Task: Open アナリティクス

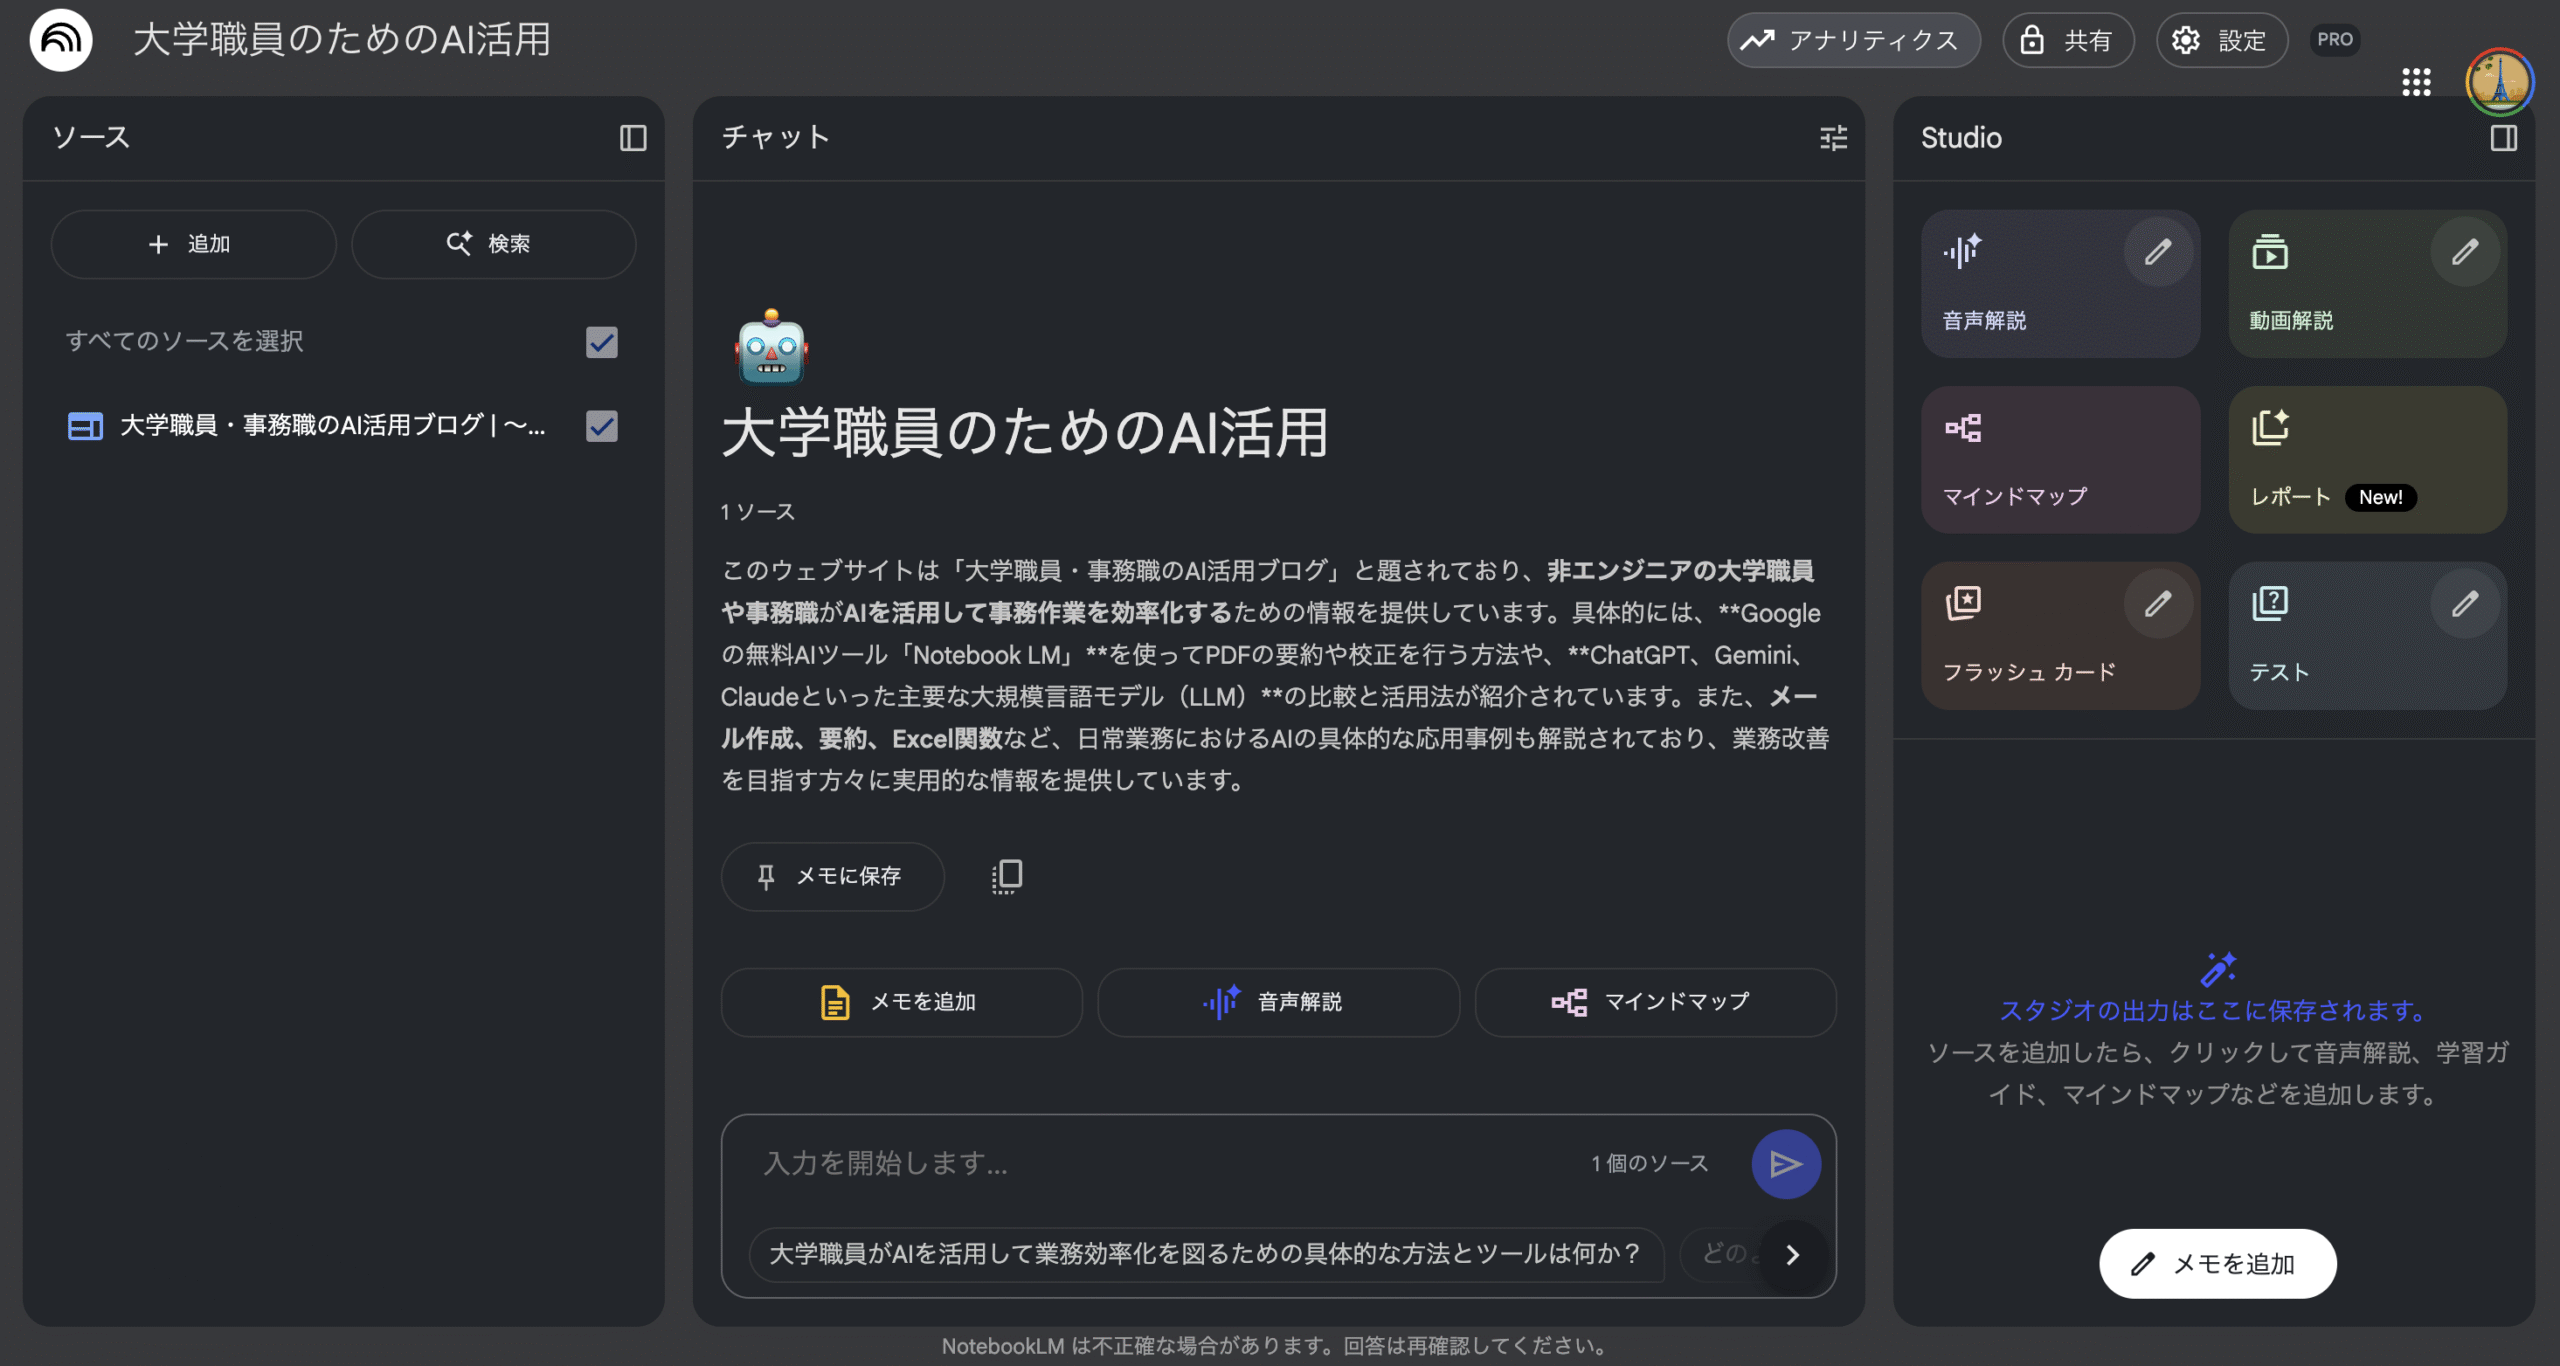Action: pos(1853,40)
